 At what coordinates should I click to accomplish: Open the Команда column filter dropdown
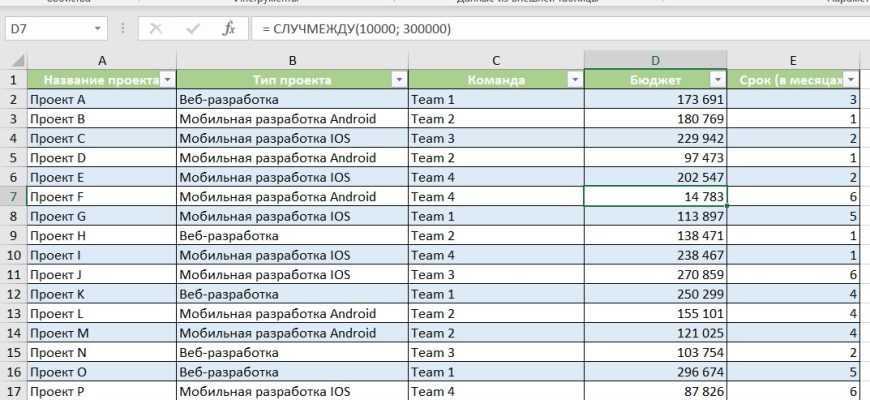pos(574,80)
